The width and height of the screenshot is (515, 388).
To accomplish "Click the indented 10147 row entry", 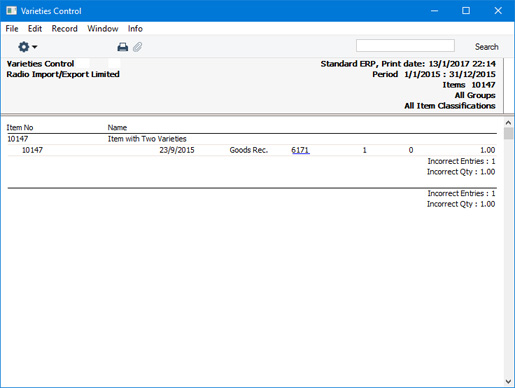I will click(32, 150).
